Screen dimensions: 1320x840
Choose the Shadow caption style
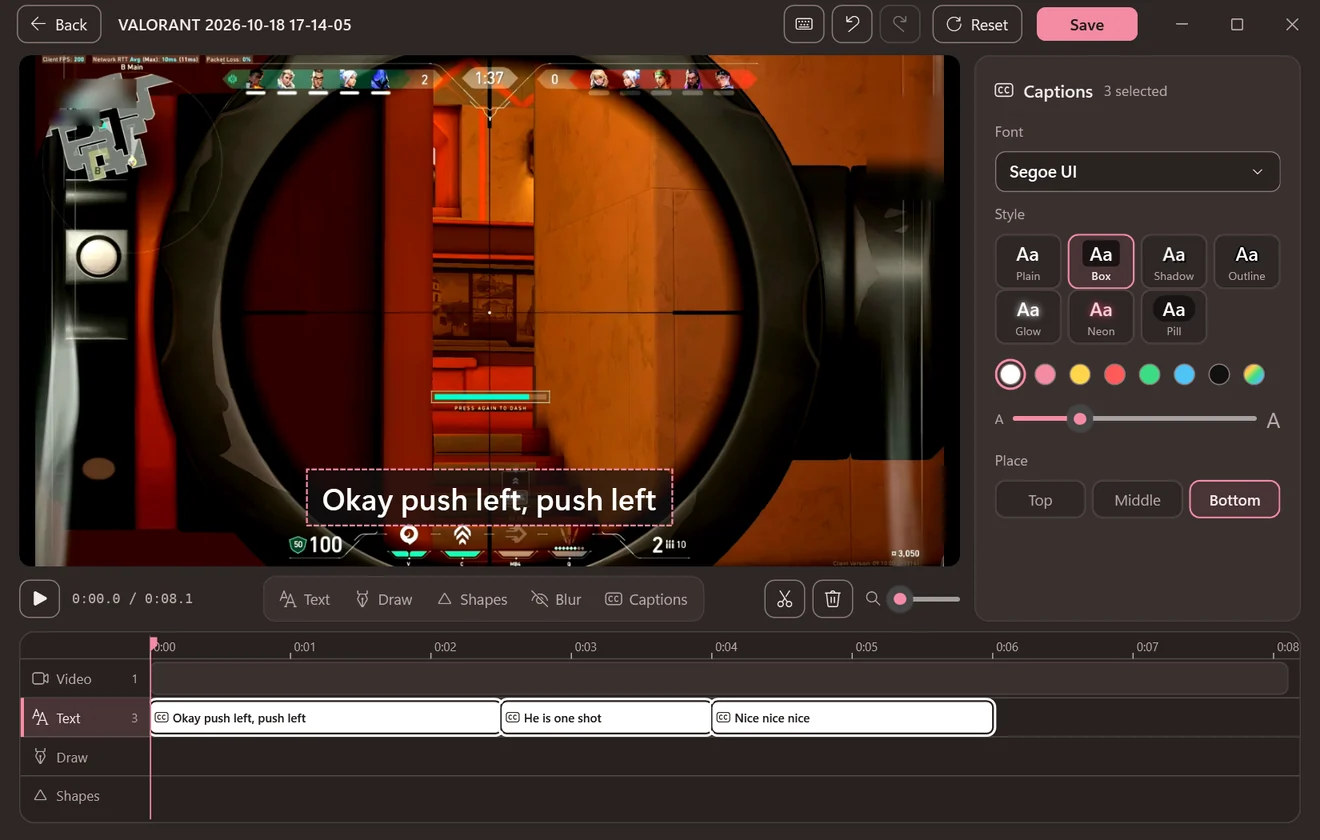tap(1174, 262)
